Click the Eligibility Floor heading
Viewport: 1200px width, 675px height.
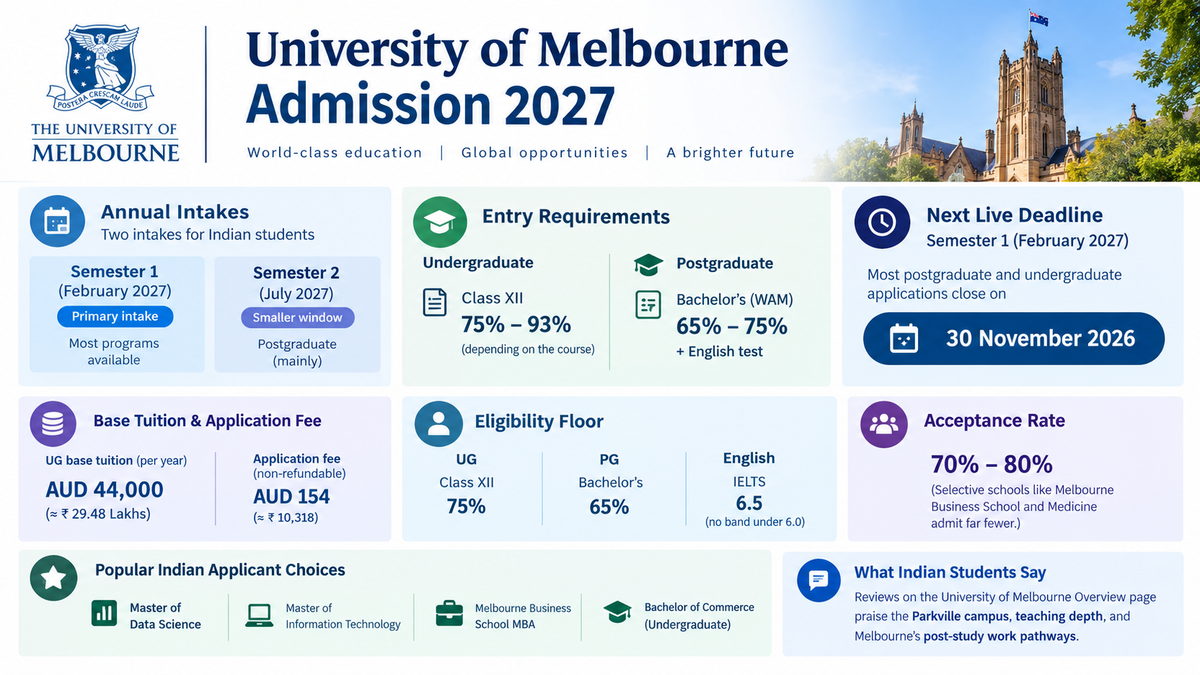pos(539,422)
